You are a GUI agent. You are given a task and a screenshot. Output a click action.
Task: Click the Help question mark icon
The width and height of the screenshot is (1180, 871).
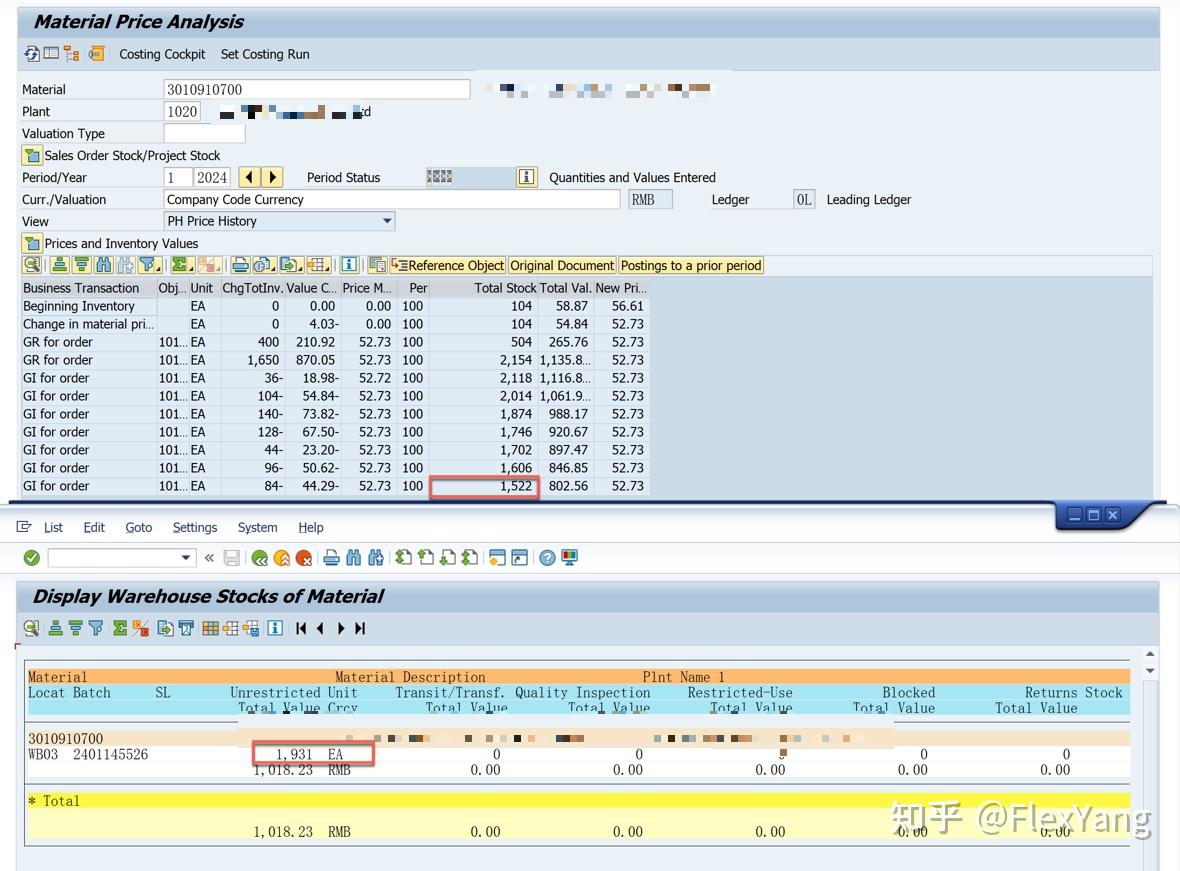click(x=547, y=558)
